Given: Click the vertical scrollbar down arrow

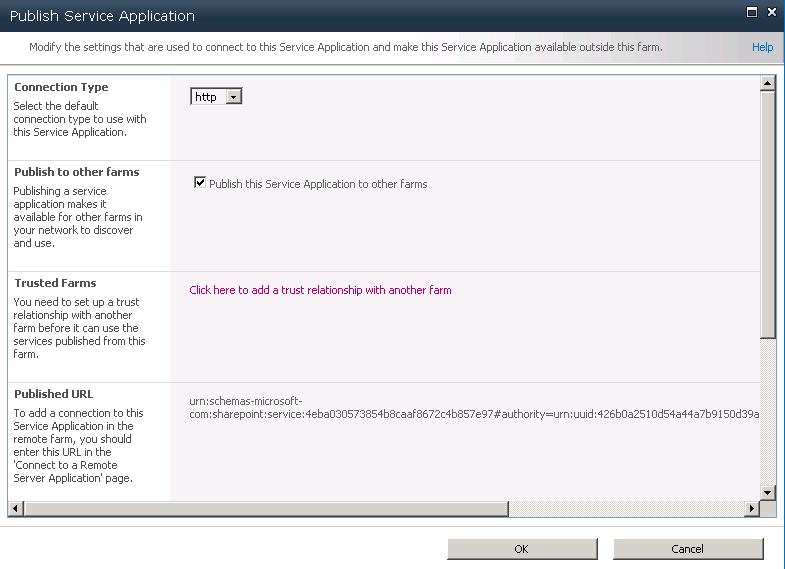Looking at the screenshot, I should [767, 492].
